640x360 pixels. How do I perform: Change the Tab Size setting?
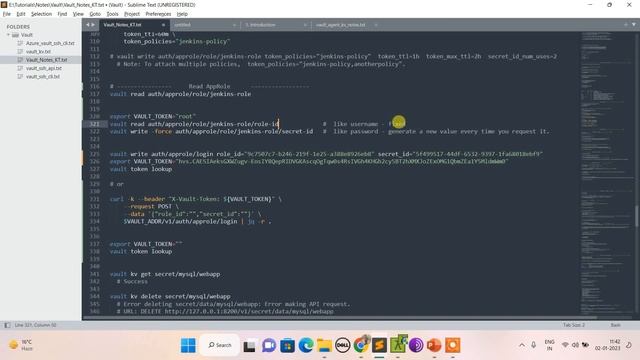574,325
